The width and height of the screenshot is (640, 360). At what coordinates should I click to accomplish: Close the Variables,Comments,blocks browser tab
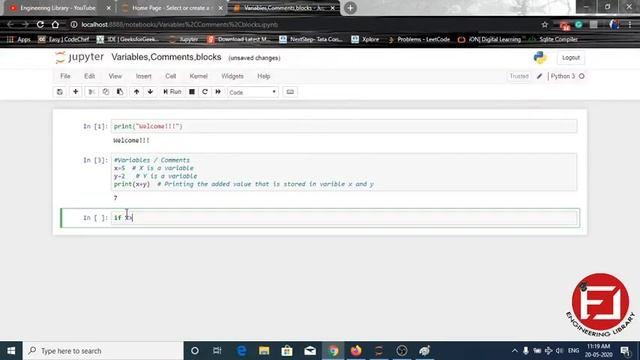click(332, 8)
